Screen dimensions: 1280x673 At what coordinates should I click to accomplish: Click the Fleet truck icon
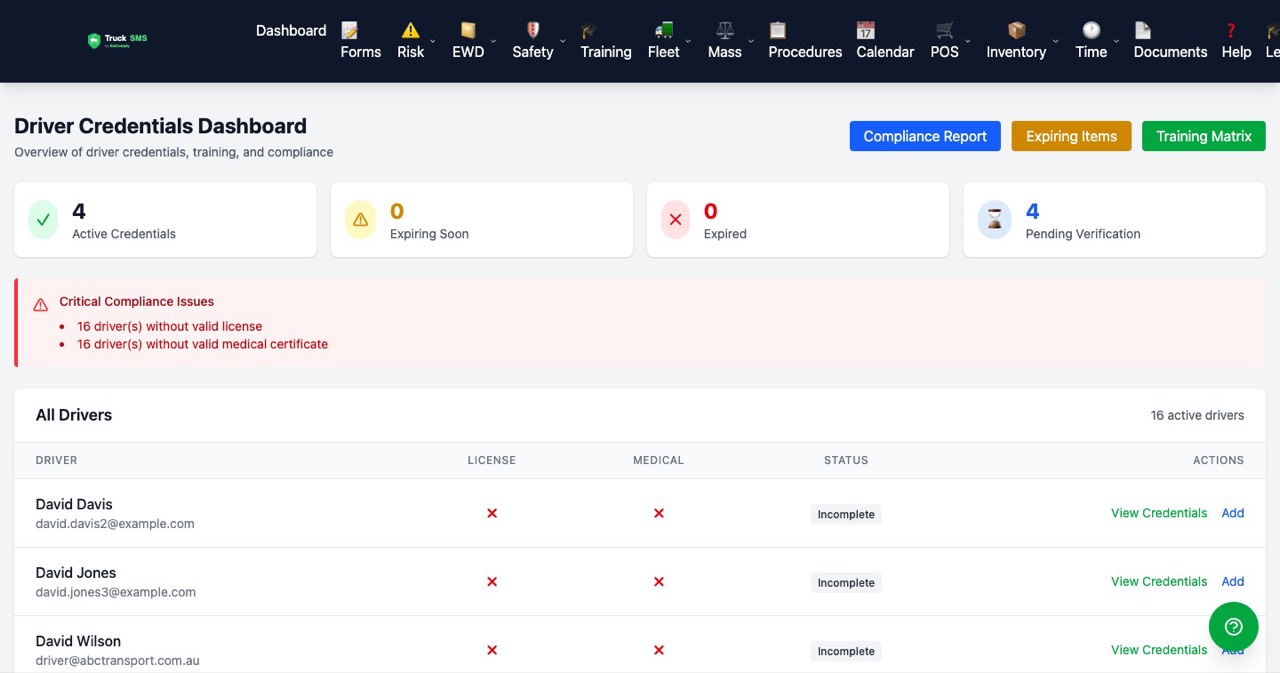tap(664, 30)
